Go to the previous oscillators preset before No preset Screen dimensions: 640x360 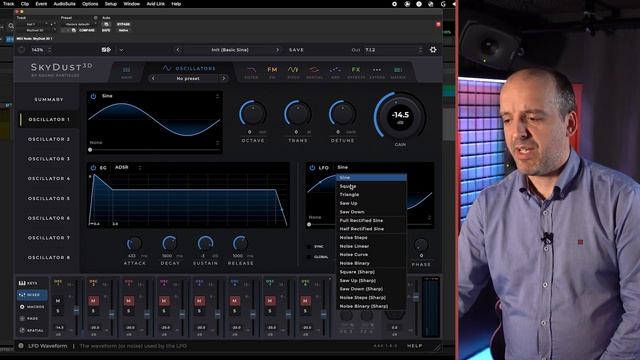153,78
